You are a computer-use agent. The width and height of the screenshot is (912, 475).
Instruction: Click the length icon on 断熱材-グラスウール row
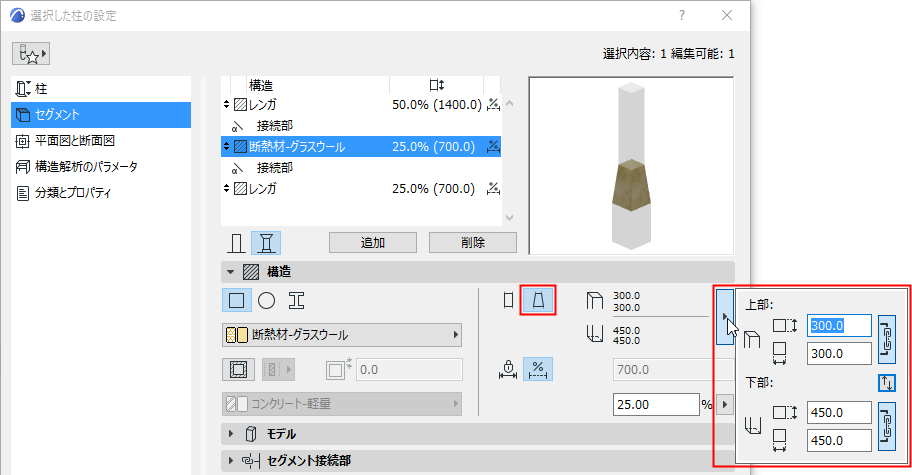click(x=493, y=147)
